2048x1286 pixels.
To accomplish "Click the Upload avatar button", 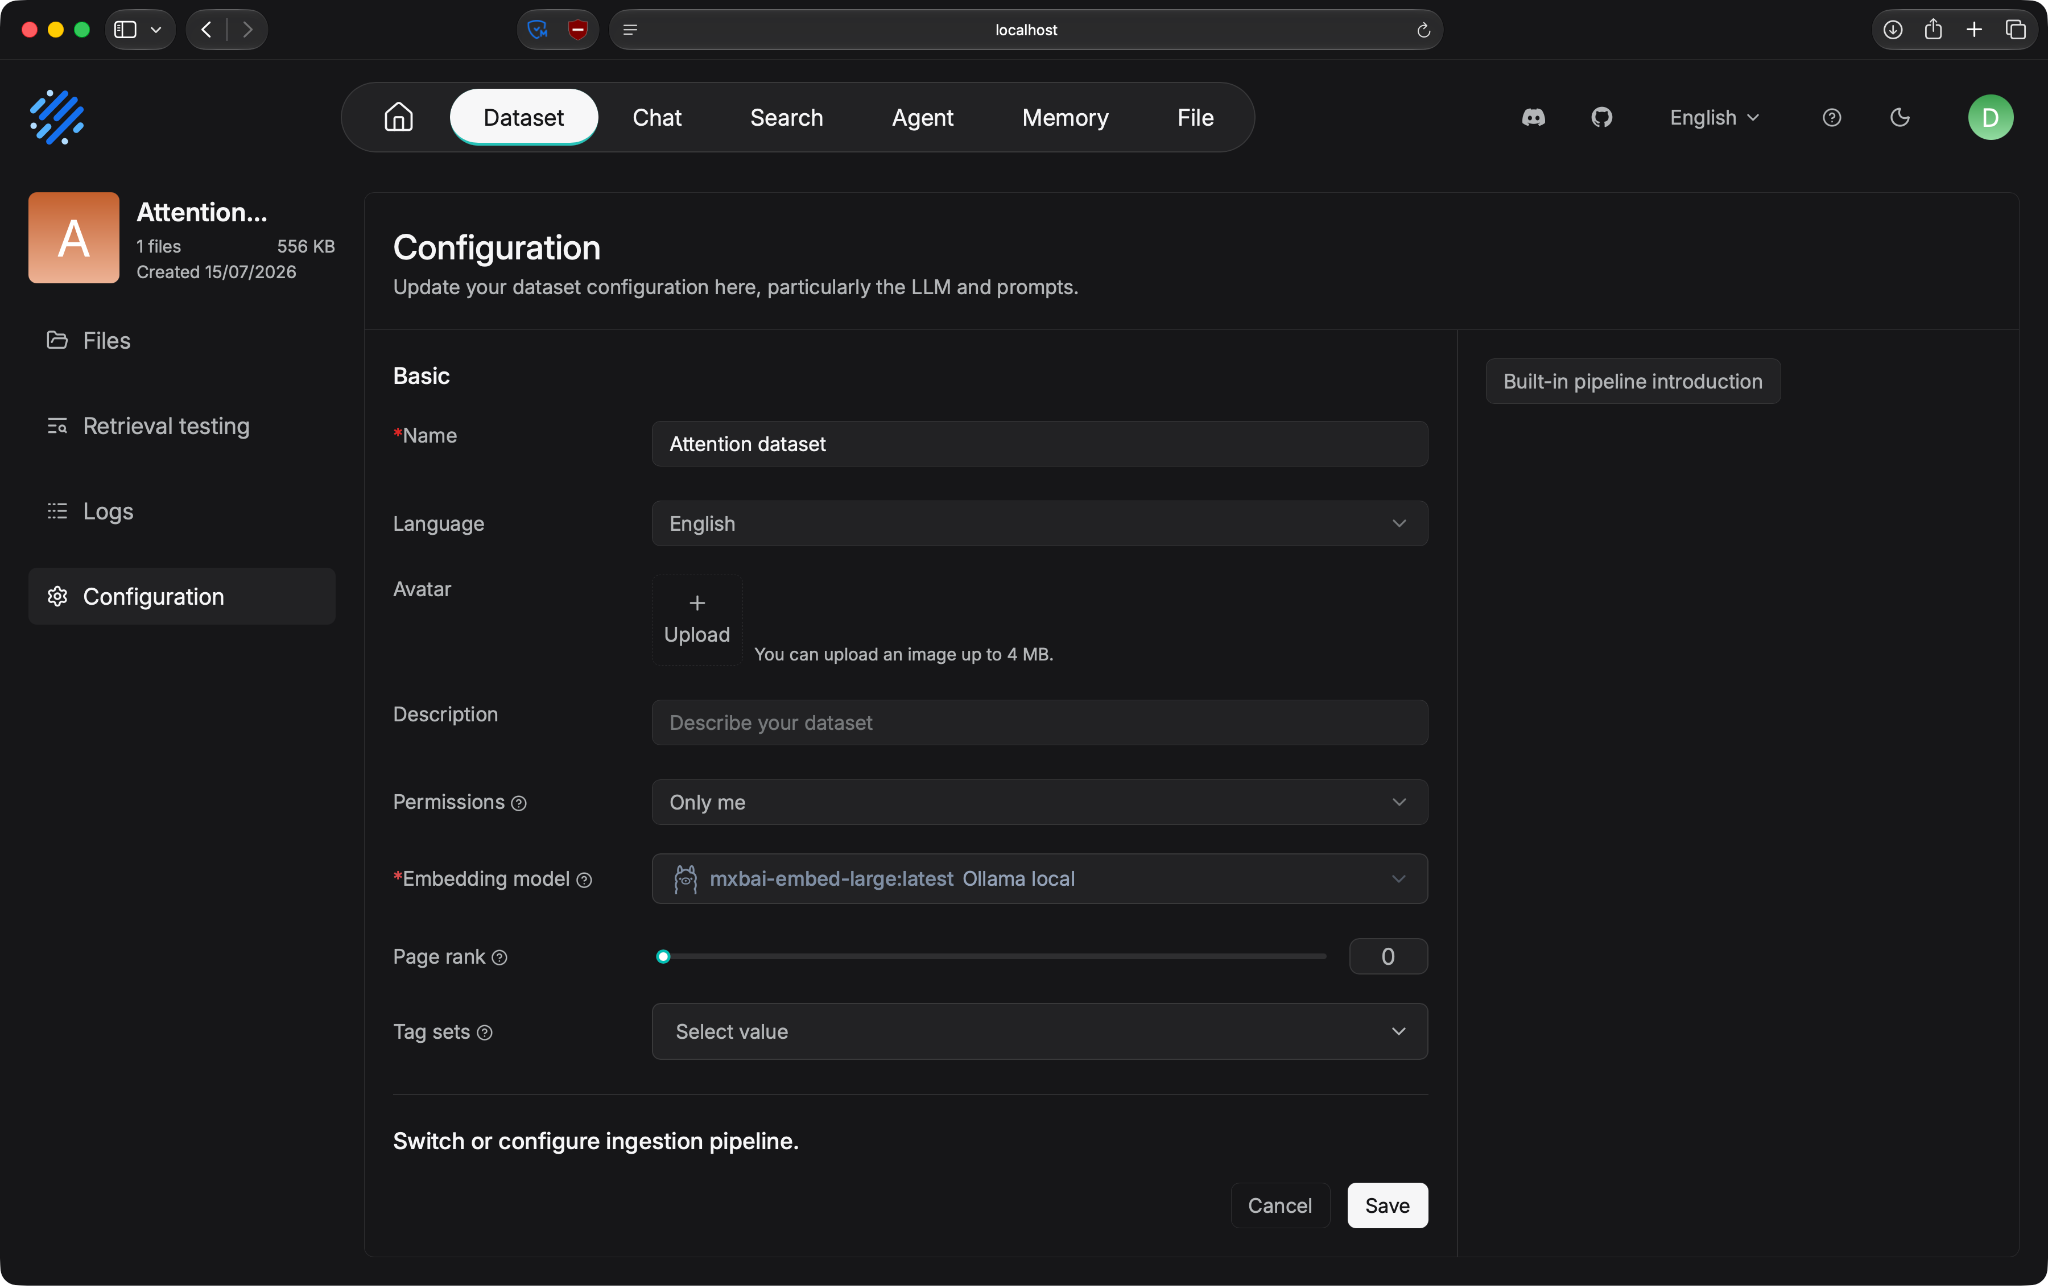I will (697, 620).
